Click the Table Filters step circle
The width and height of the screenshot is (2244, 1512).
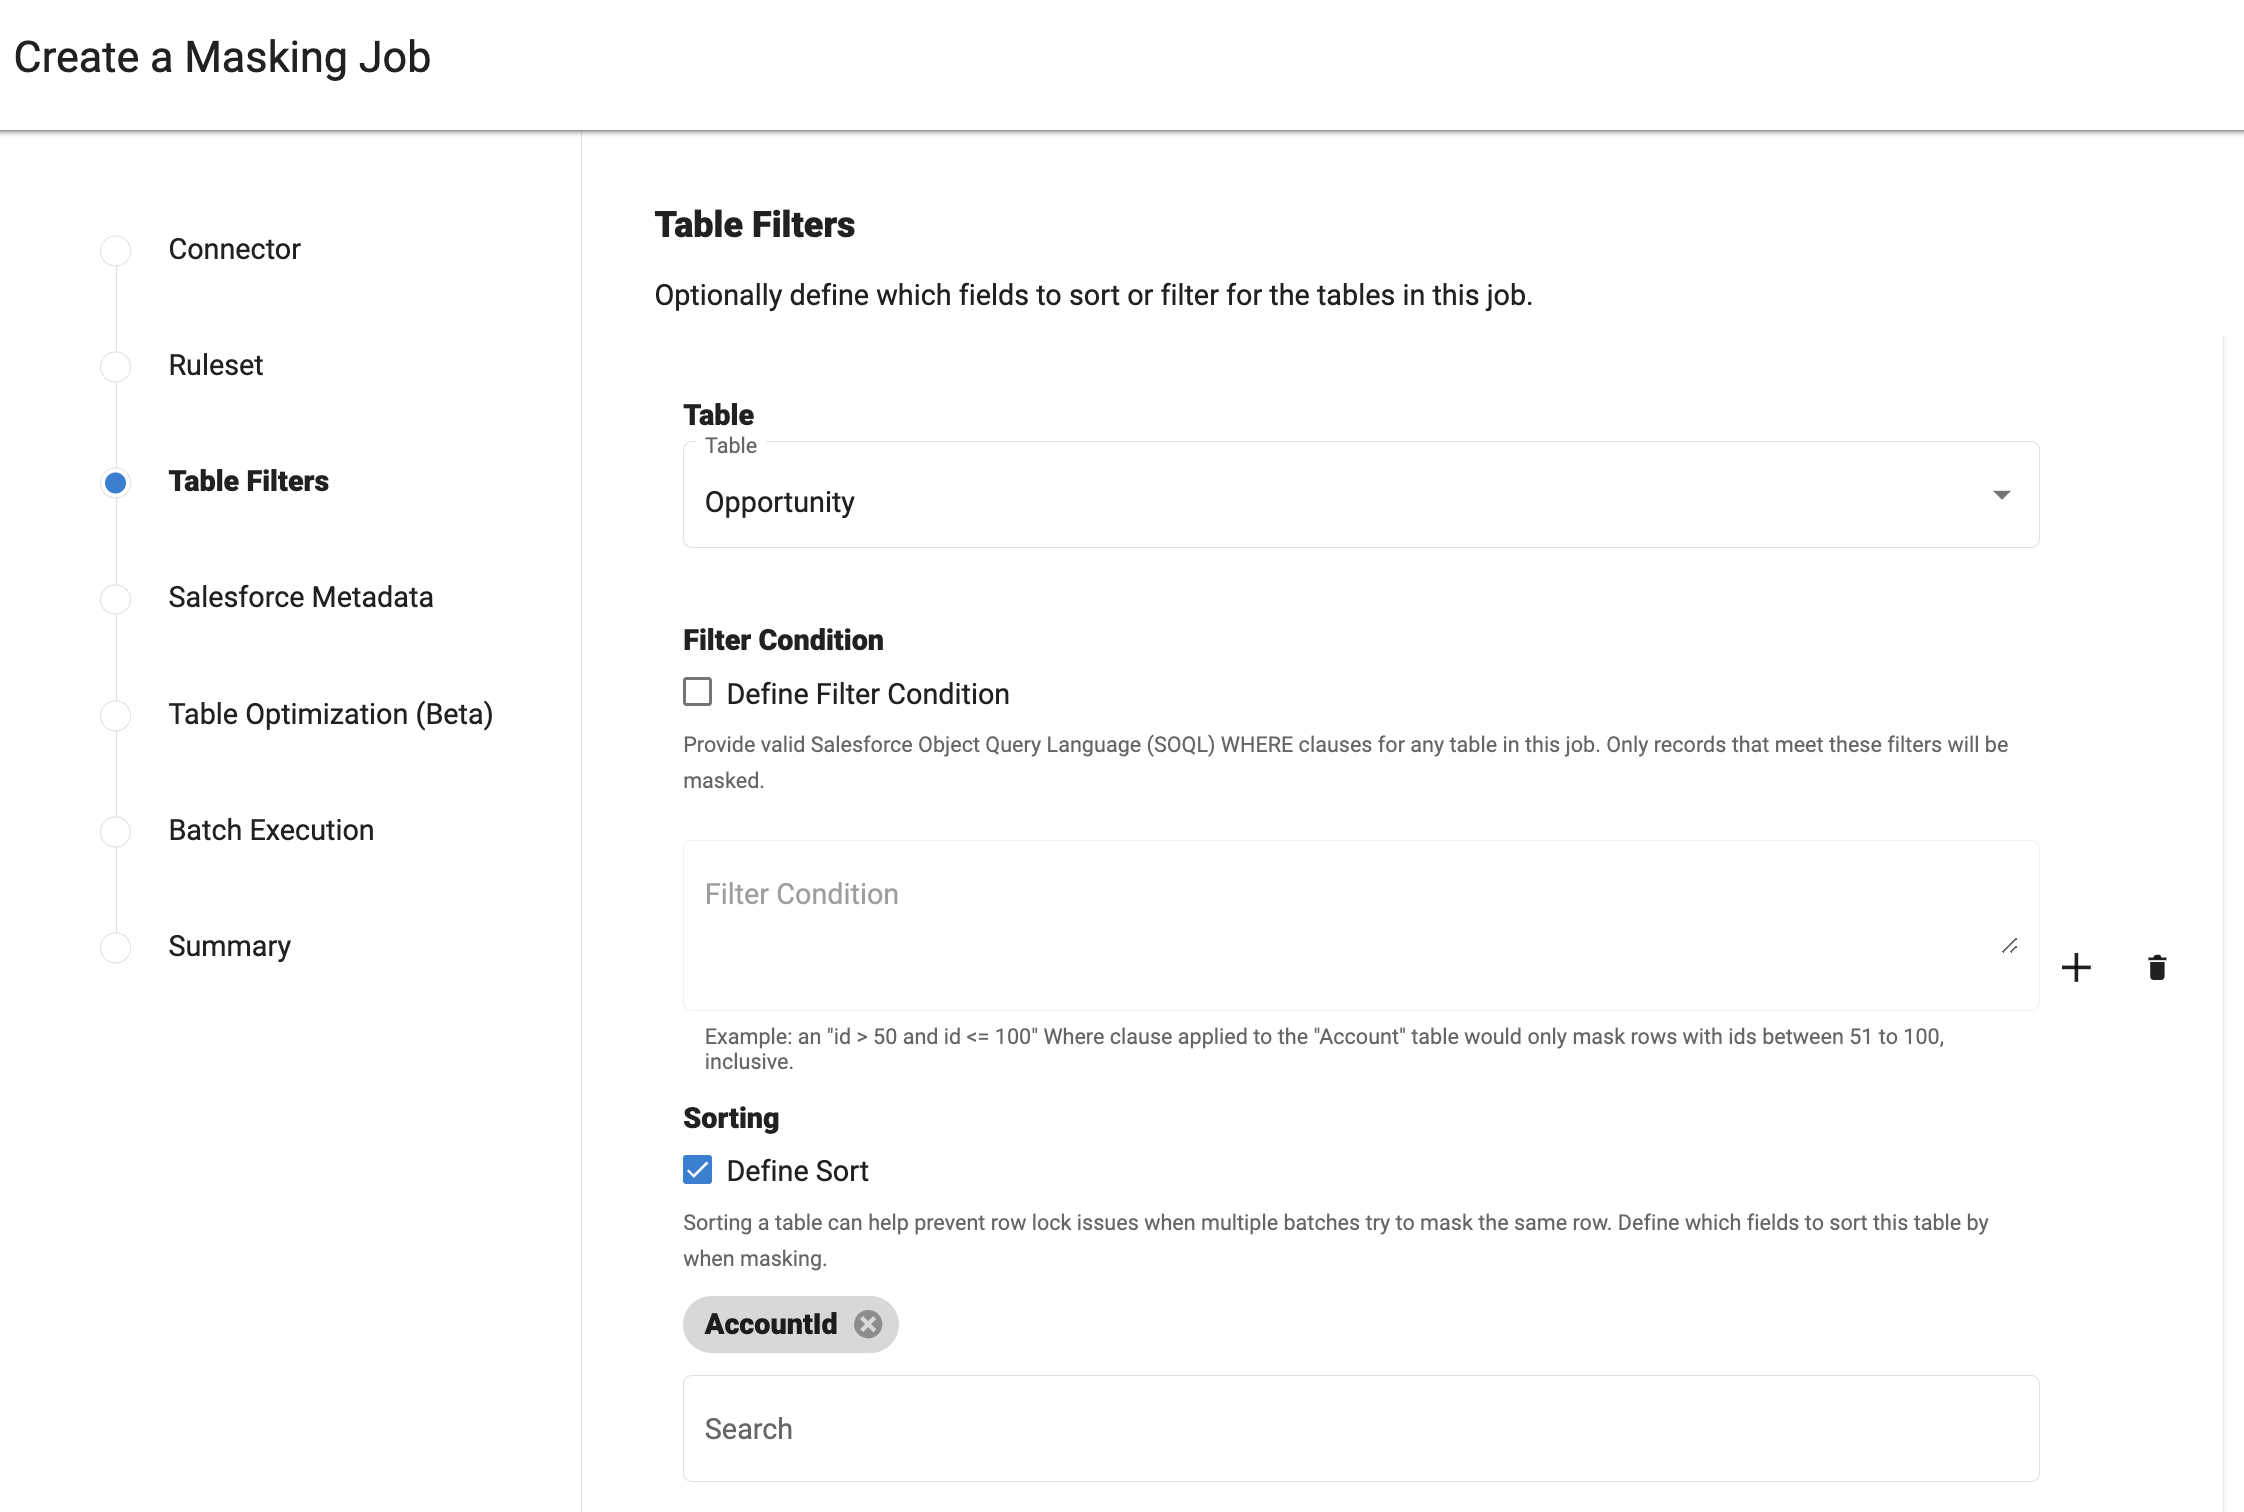[116, 483]
